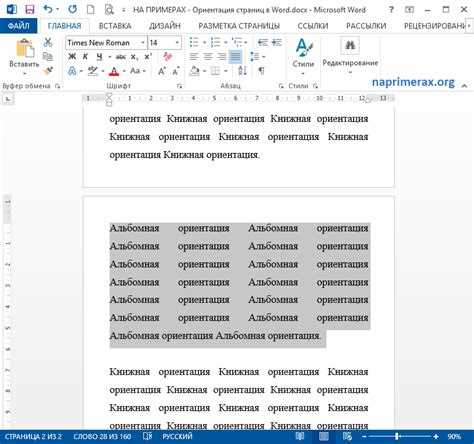Open Word Help question mark
The image size is (474, 444).
391,10
